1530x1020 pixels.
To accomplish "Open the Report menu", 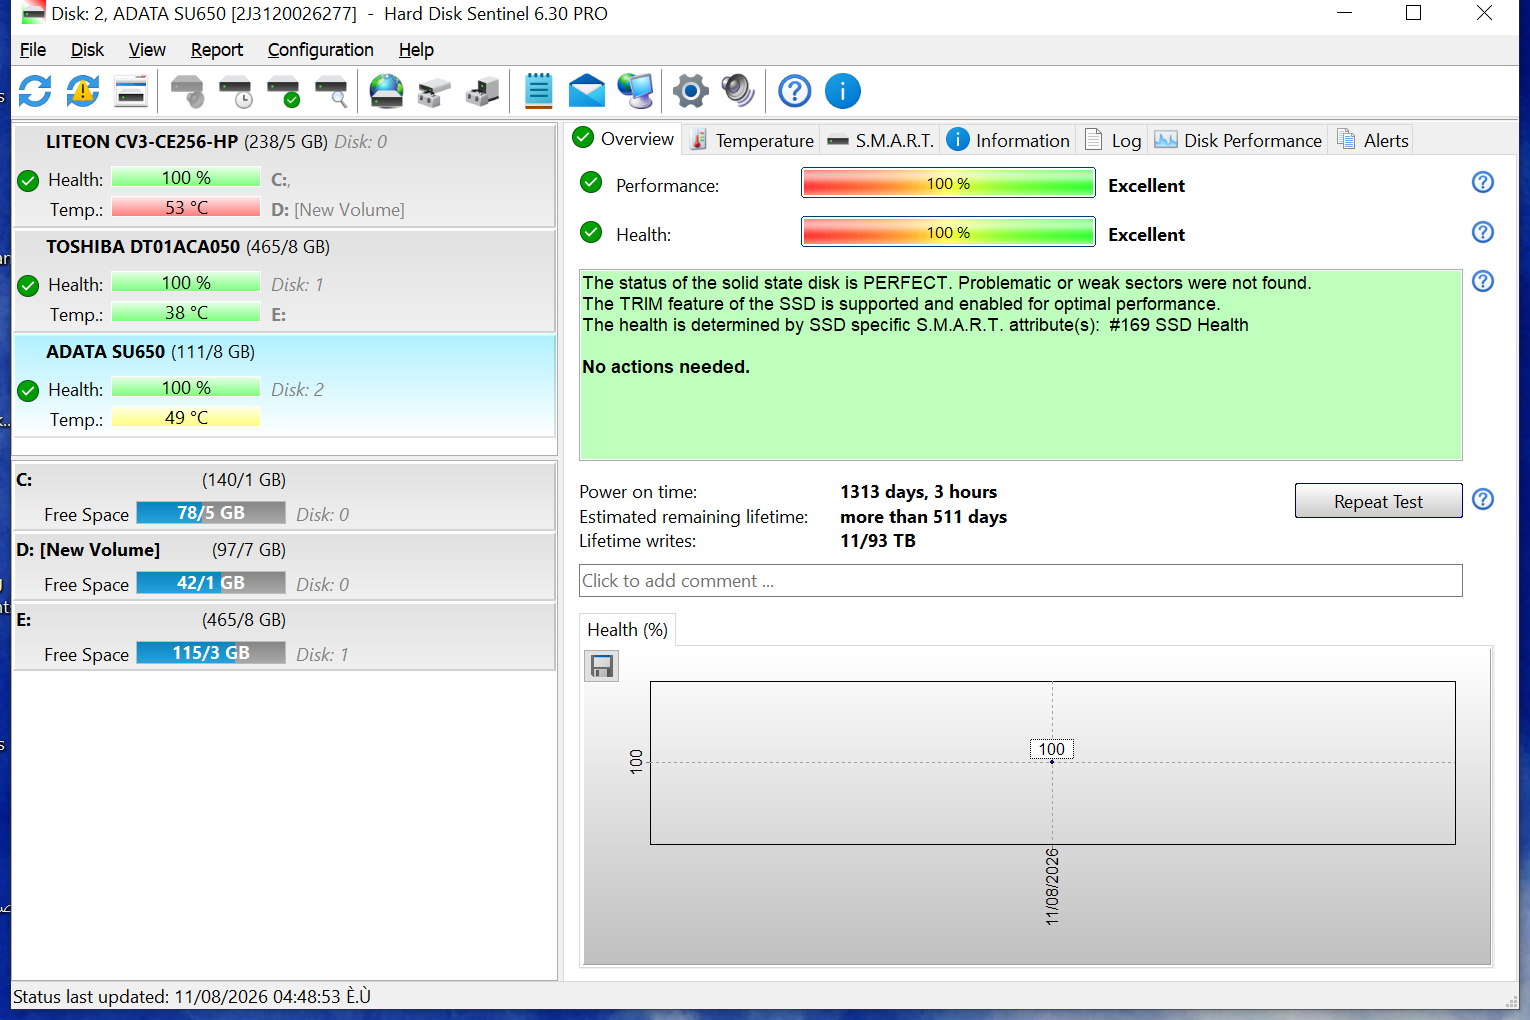I will pos(217,50).
